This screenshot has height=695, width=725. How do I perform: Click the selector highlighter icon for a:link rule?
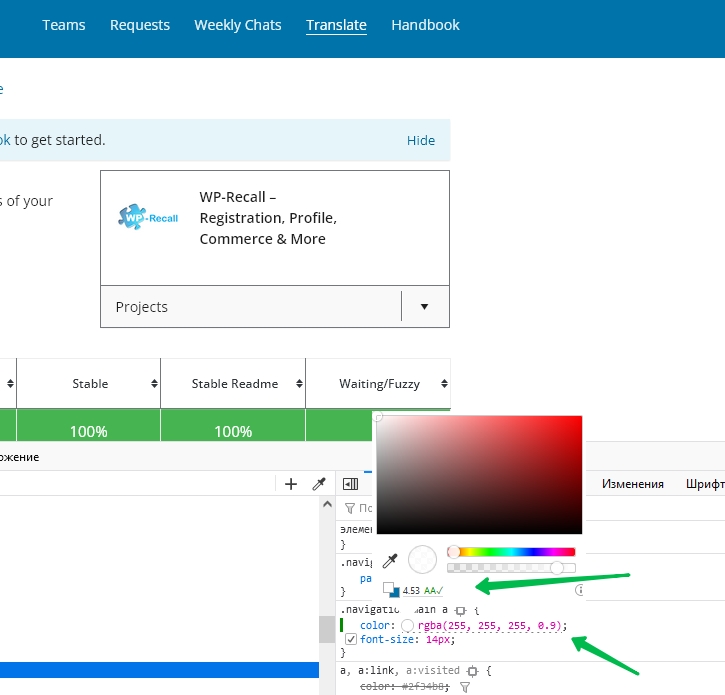pyautogui.click(x=471, y=670)
